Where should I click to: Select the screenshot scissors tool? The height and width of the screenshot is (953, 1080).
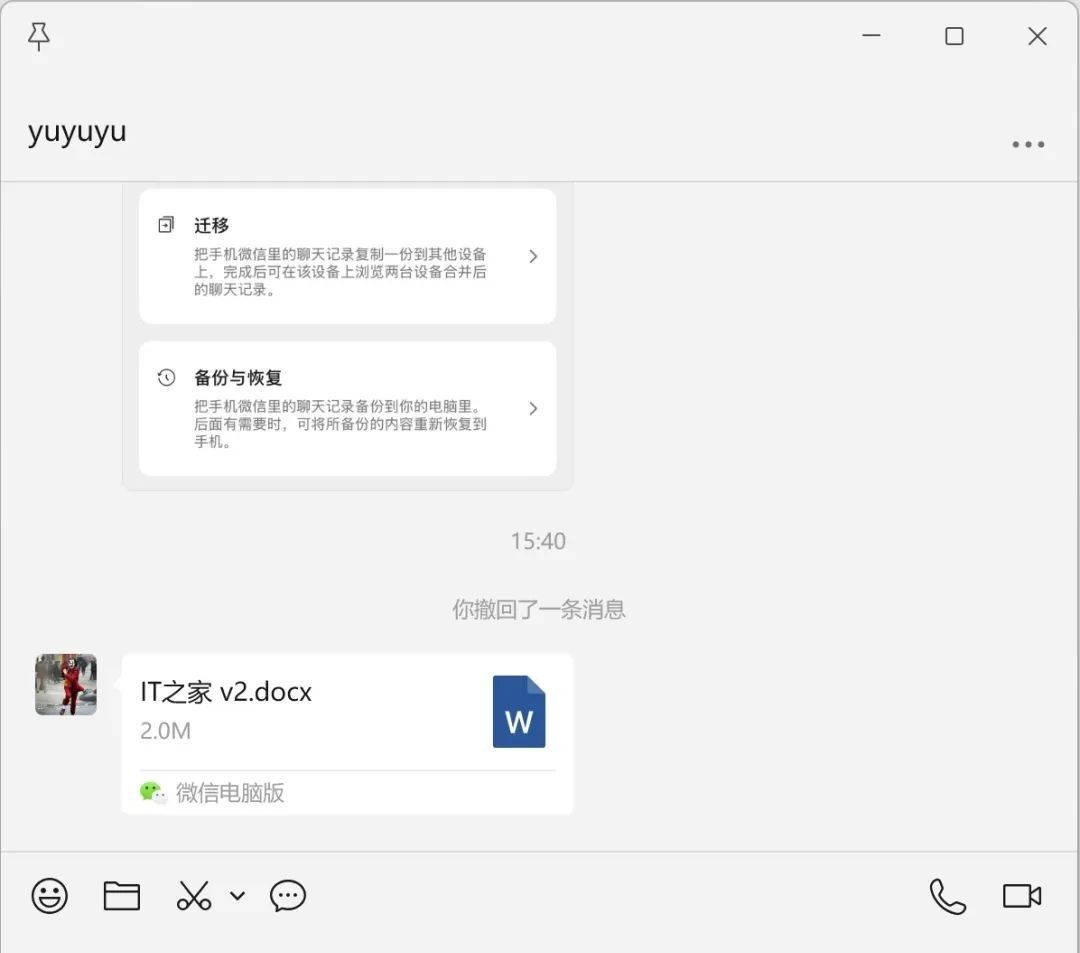(193, 896)
